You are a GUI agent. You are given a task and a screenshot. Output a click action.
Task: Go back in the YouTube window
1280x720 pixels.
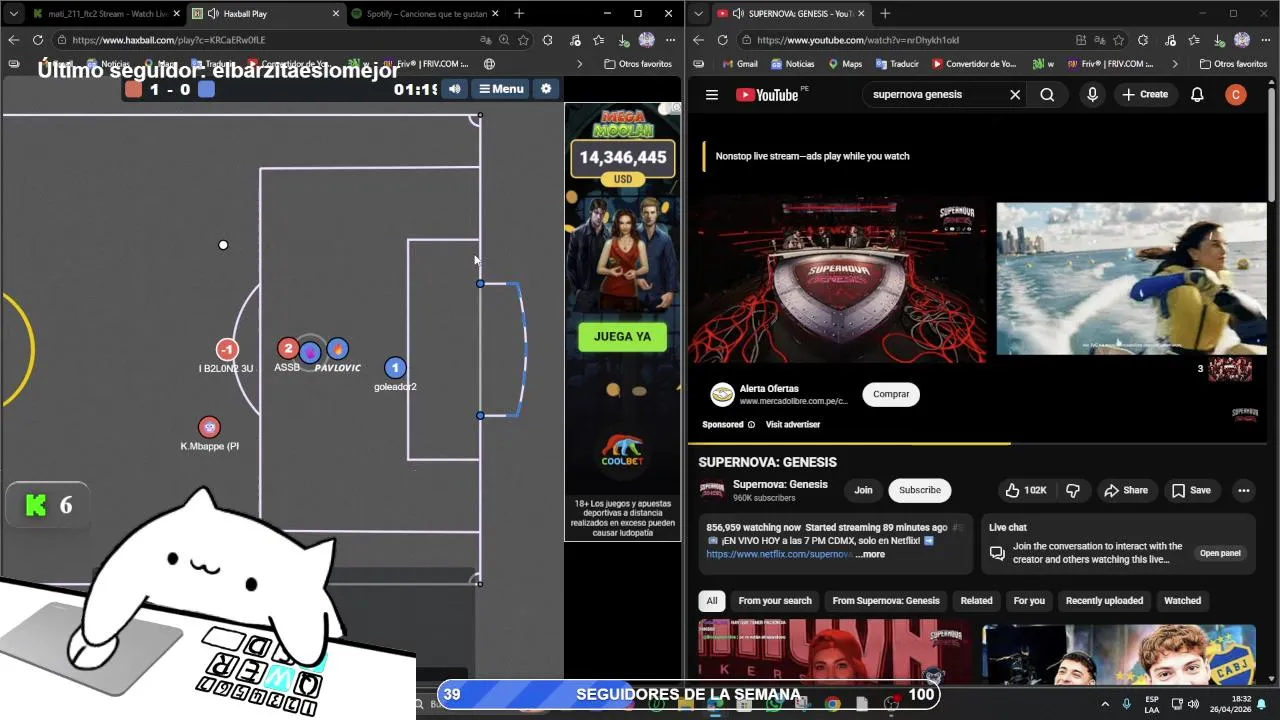click(698, 40)
